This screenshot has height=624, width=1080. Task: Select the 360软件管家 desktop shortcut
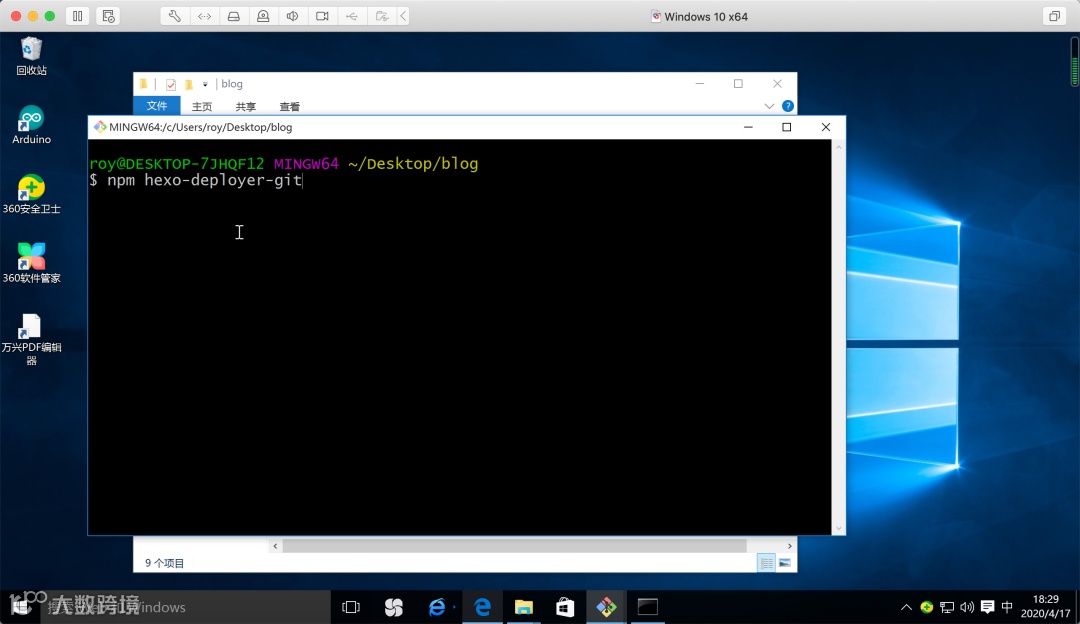pos(31,263)
